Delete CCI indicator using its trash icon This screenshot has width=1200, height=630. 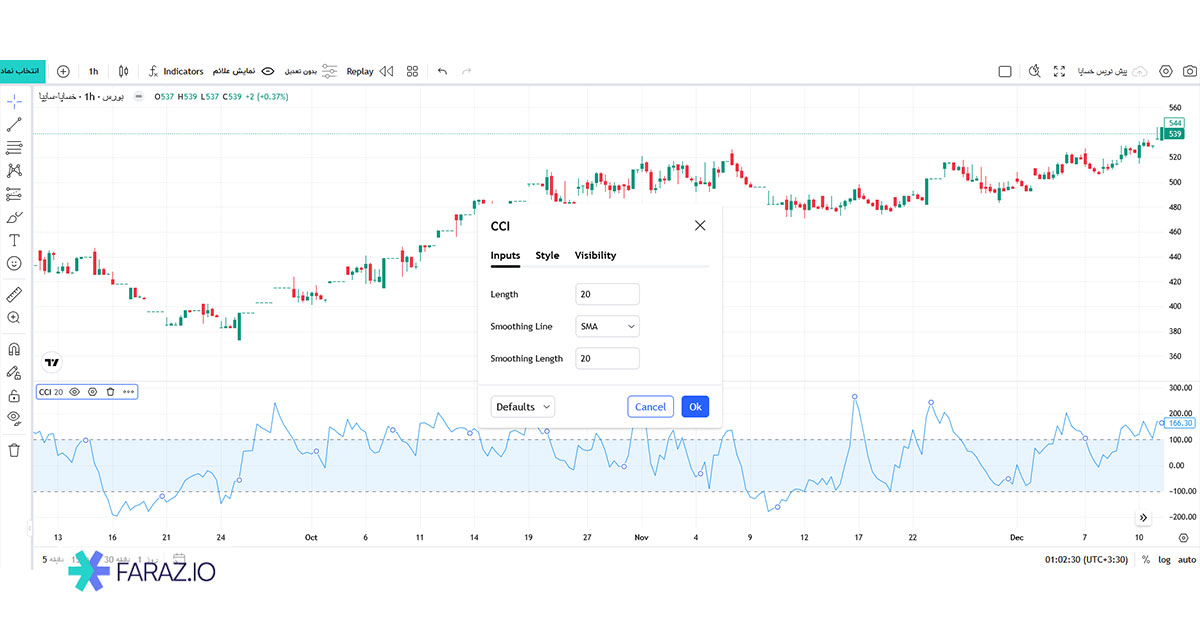110,392
